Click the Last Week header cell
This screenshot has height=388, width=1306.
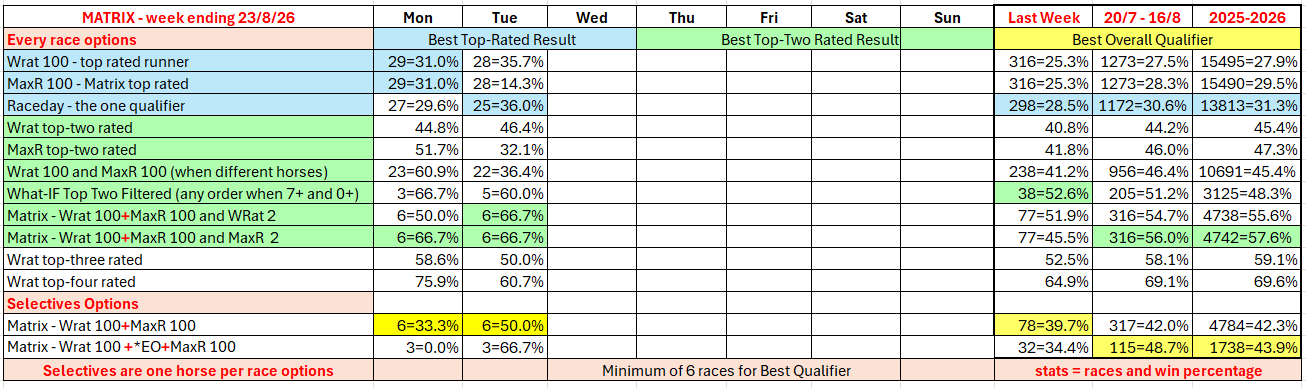click(1043, 17)
